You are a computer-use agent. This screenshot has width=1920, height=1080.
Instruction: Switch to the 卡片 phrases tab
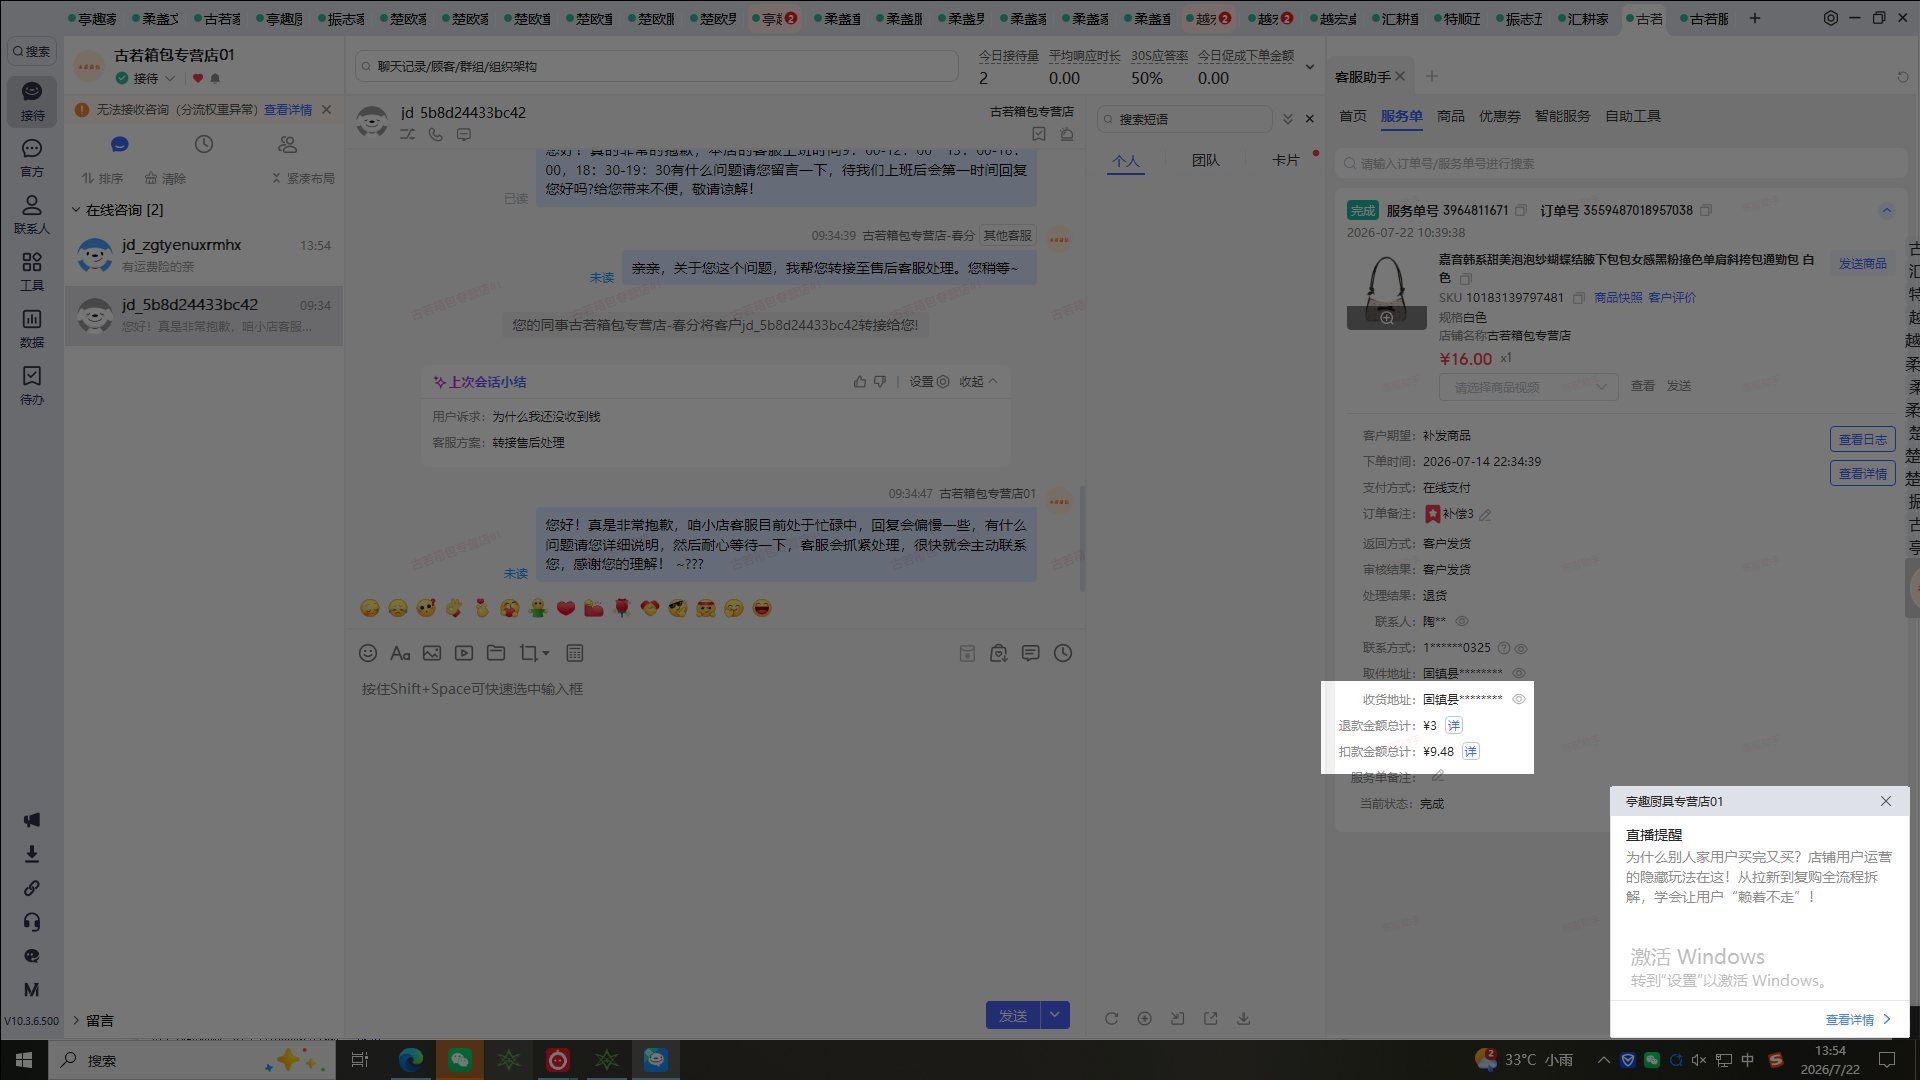pyautogui.click(x=1286, y=160)
